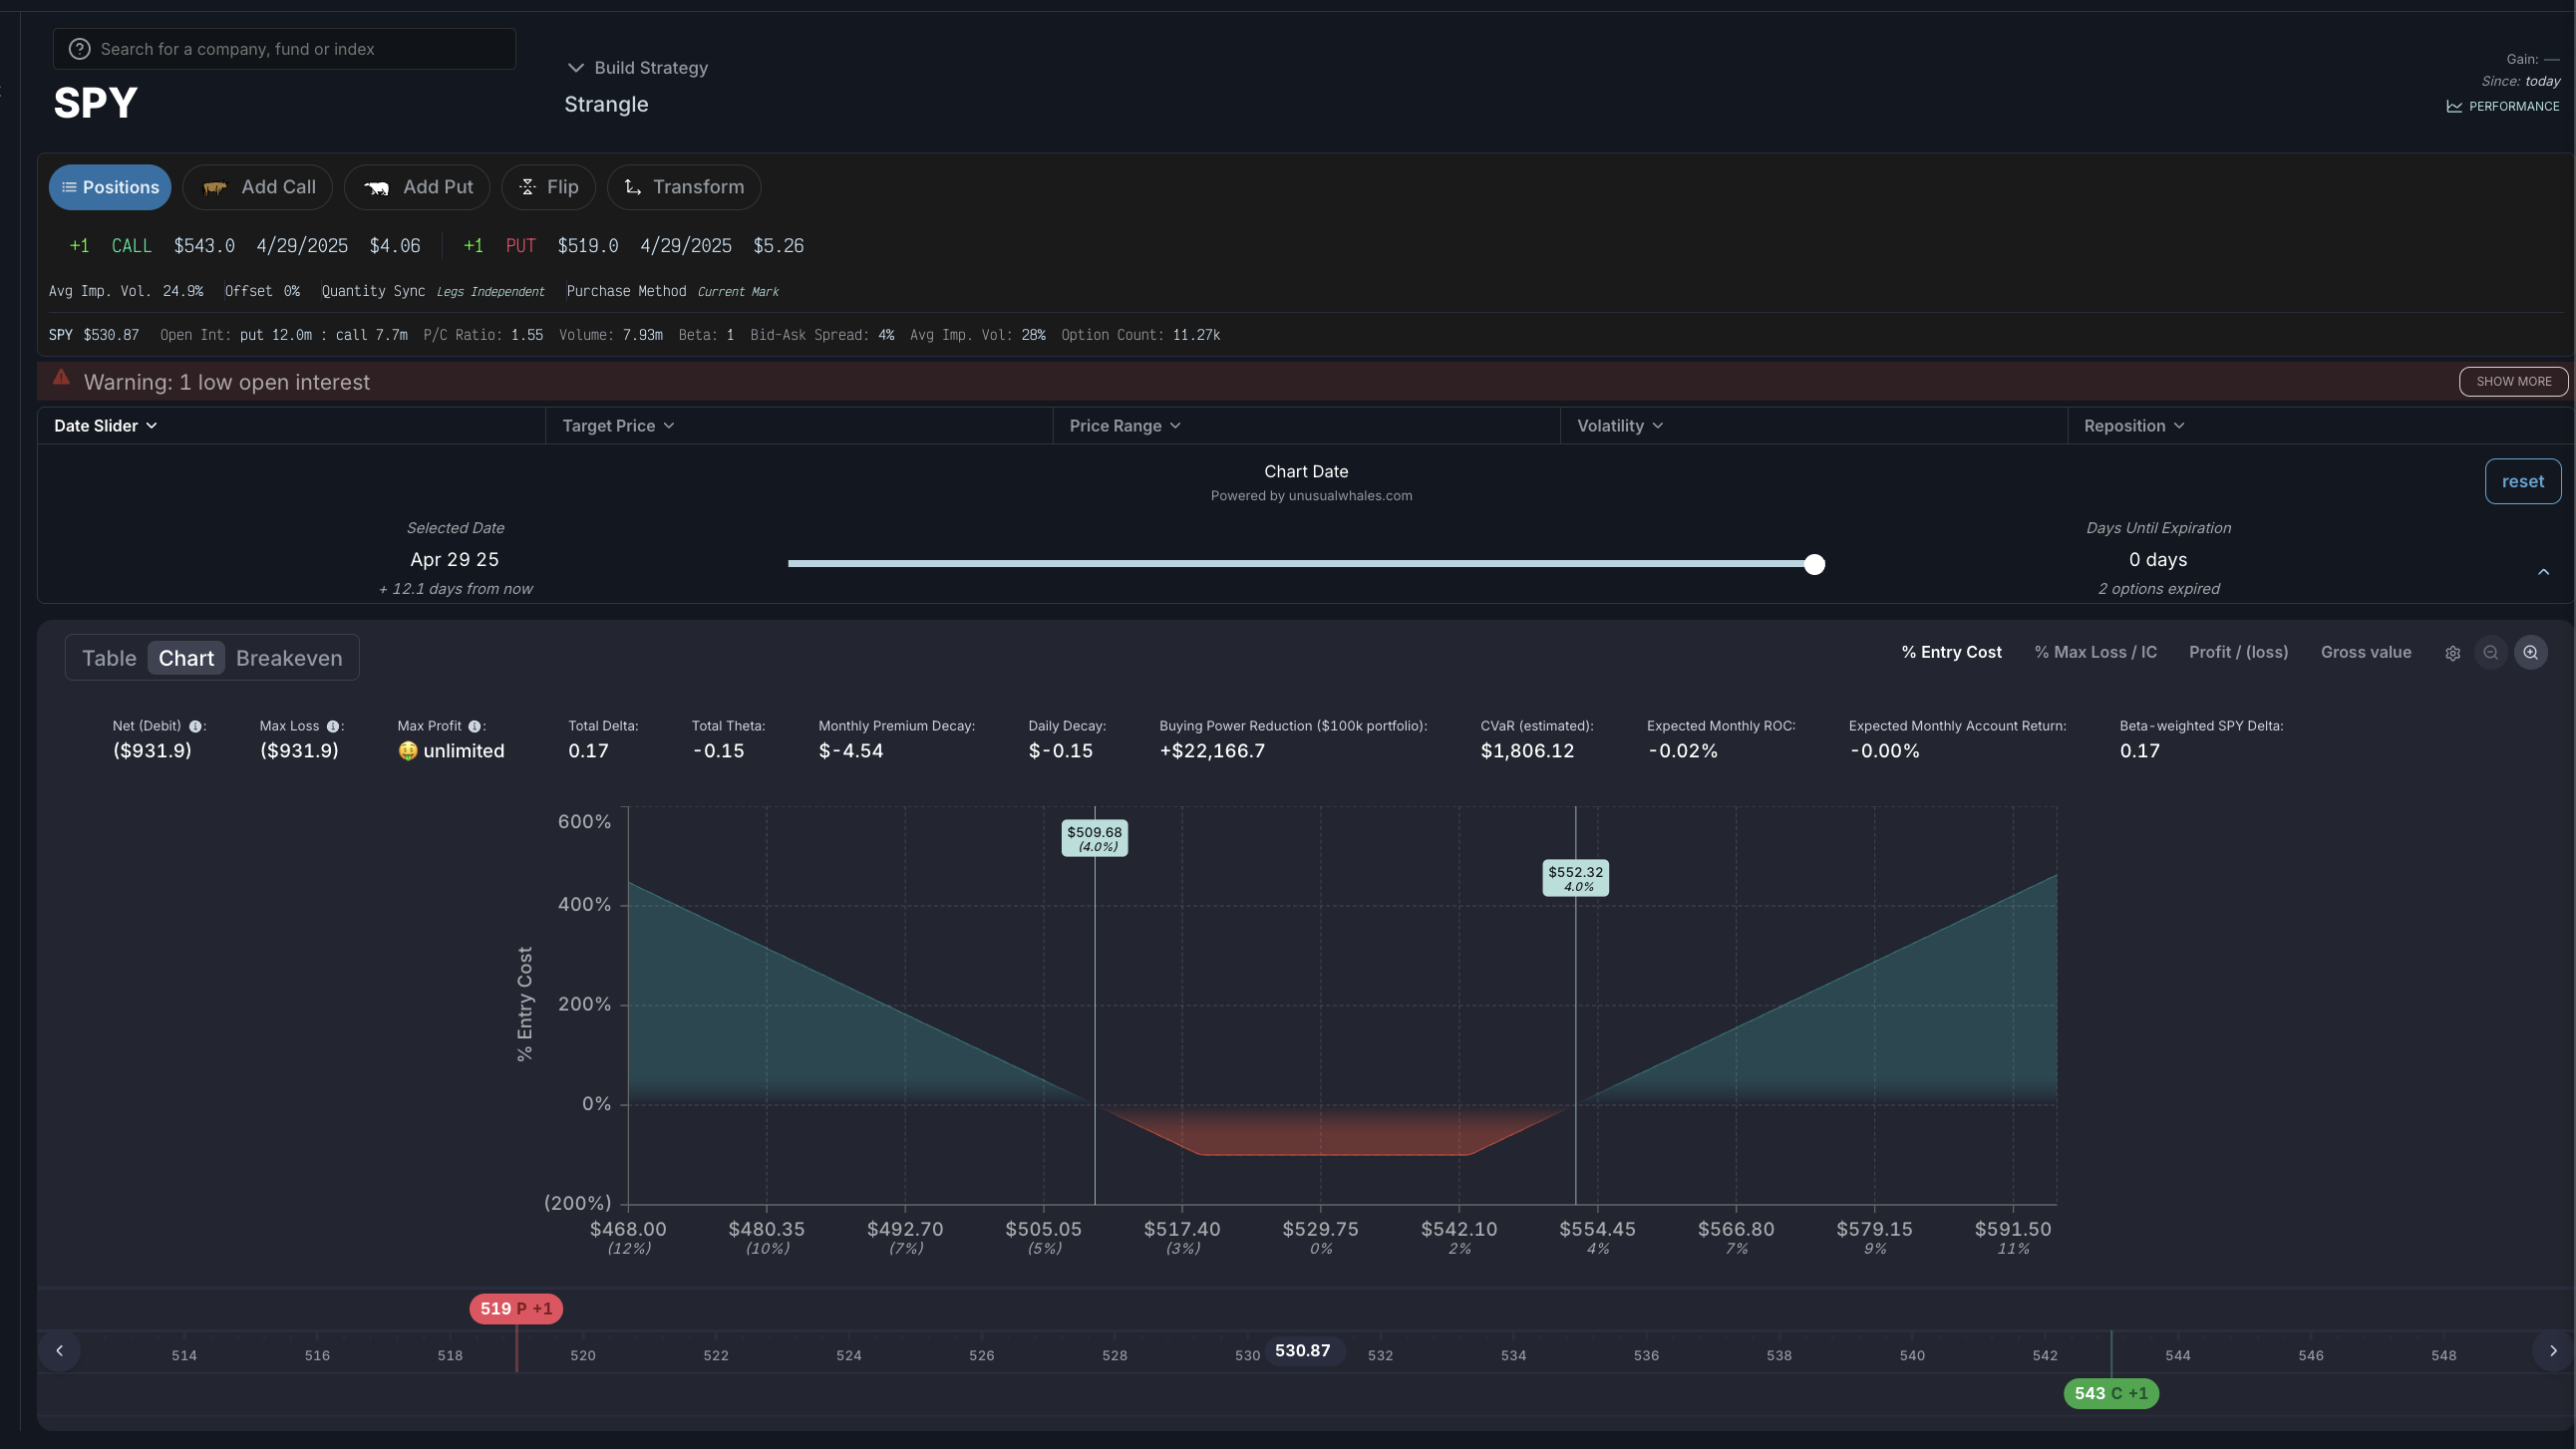This screenshot has height=1449, width=2576.
Task: Open the PERFORMANCE link
Action: [x=2503, y=106]
